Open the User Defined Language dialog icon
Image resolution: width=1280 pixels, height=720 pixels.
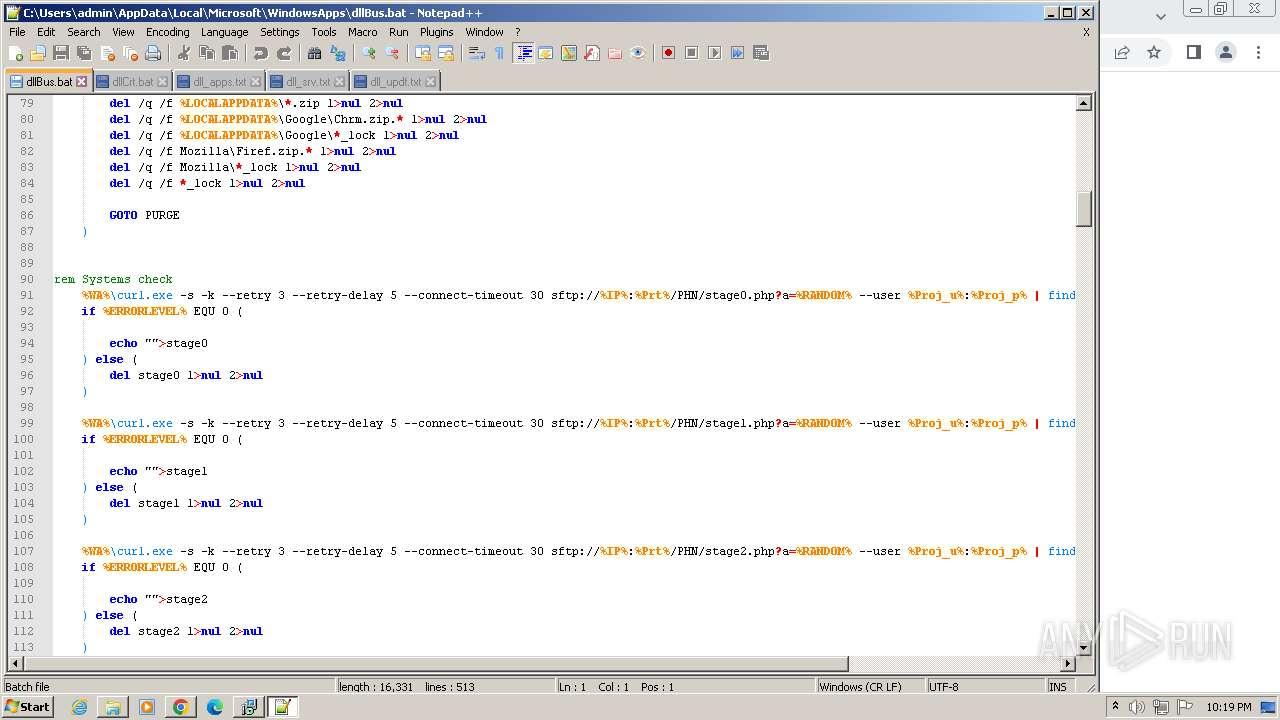click(x=546, y=53)
